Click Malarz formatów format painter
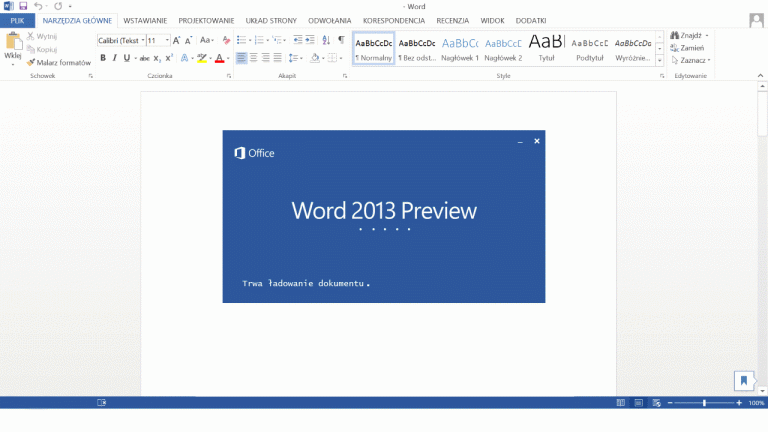The image size is (768, 432). point(59,63)
